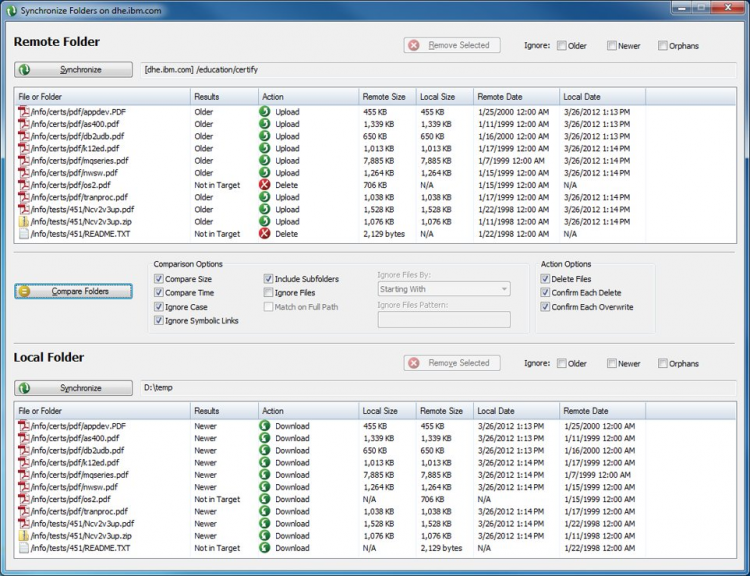Click the Upload icon for mqseries.pdf
Screen dimensions: 750x576
[x=265, y=160]
